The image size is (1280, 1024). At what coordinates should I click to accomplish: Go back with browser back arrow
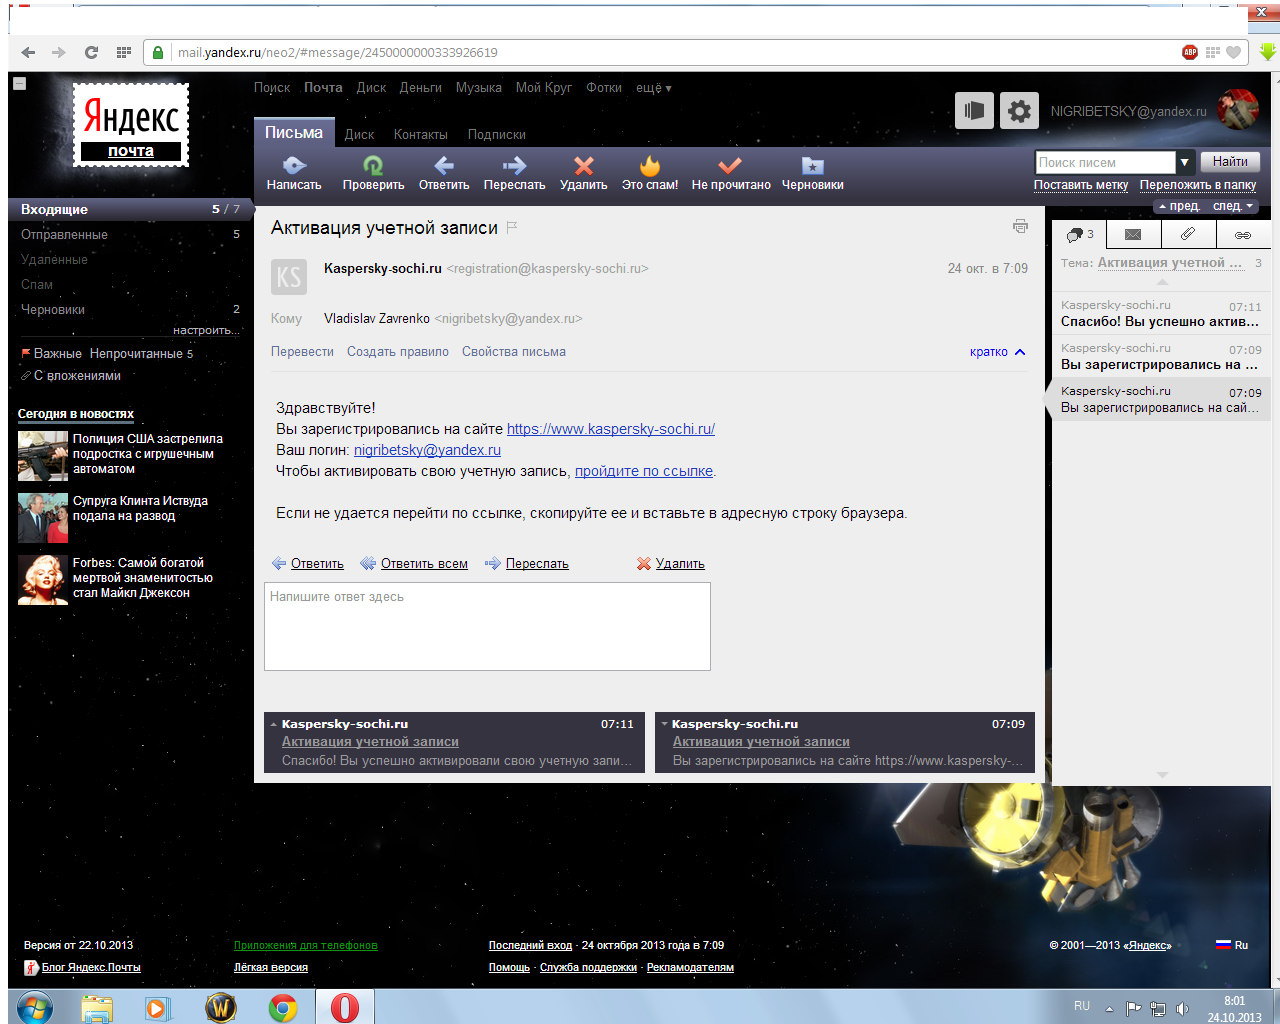pyautogui.click(x=28, y=52)
